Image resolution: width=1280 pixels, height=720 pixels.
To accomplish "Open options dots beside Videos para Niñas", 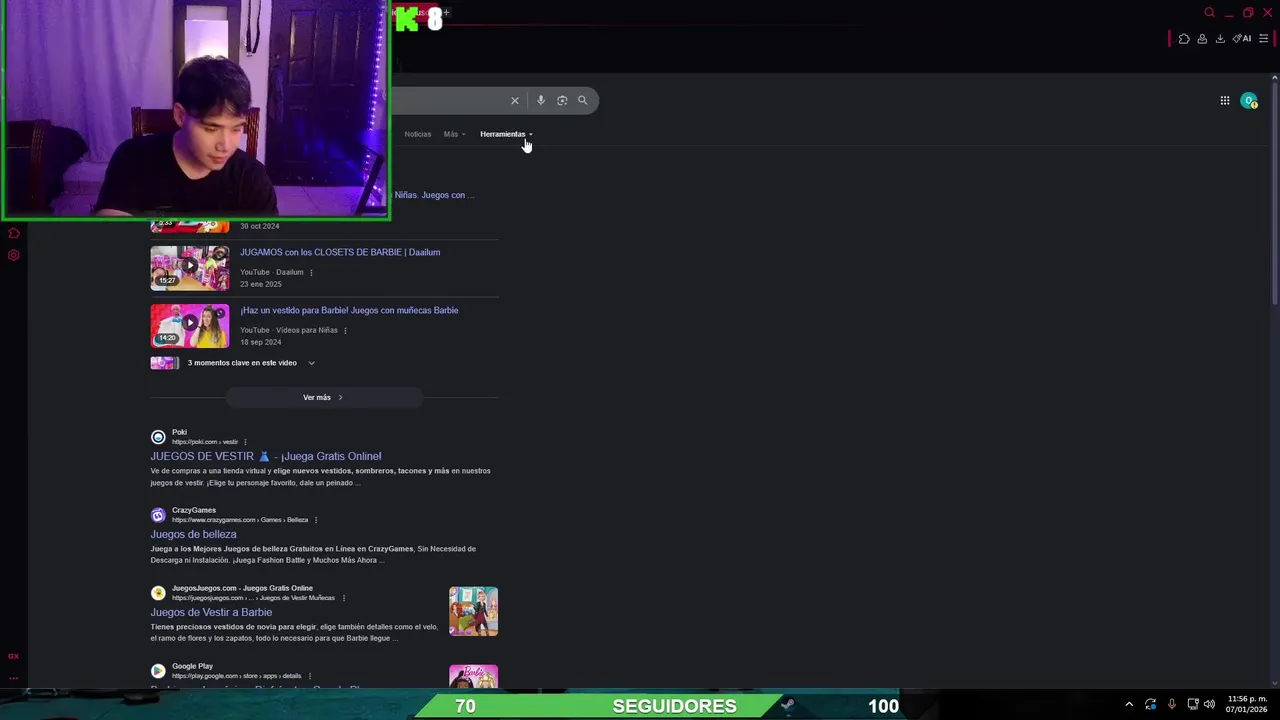I will coord(345,330).
